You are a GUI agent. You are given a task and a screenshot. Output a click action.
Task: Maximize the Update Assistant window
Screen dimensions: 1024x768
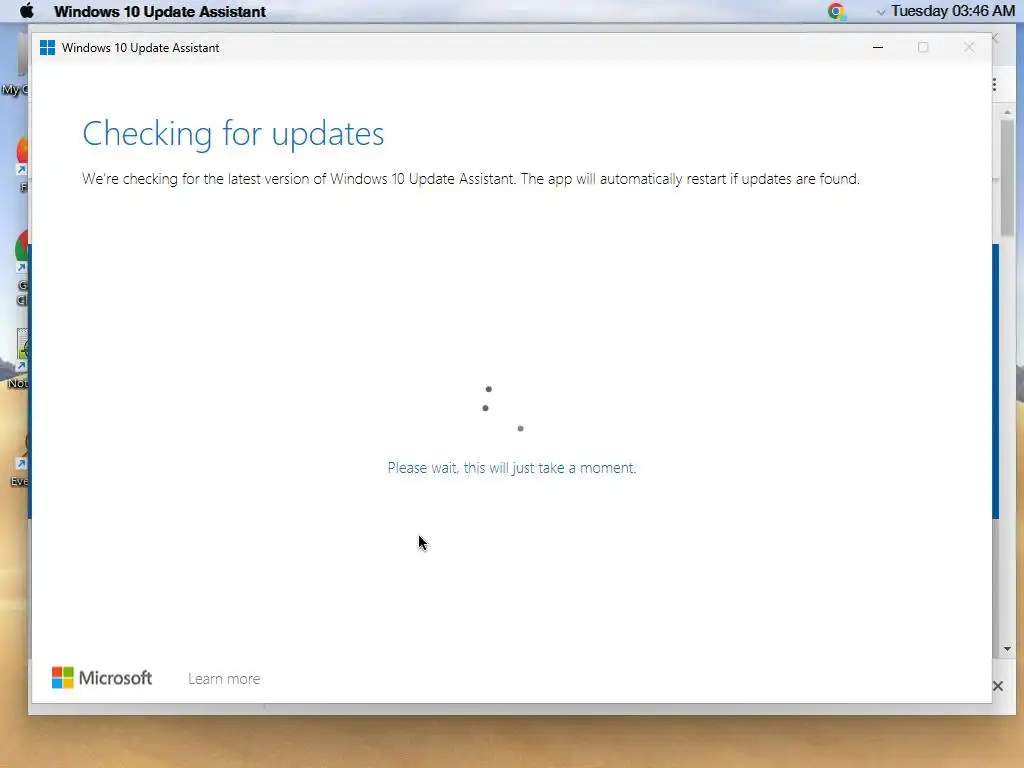coord(923,47)
